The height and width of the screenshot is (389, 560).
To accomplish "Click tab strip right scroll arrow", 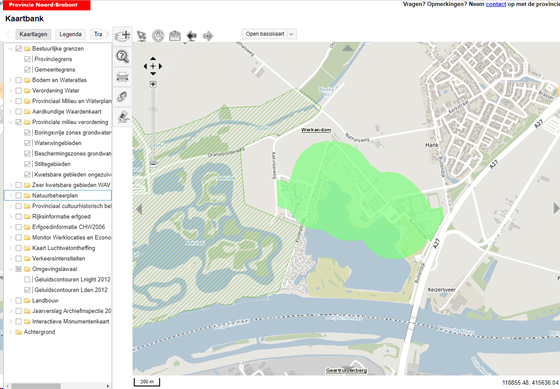I will 106,34.
